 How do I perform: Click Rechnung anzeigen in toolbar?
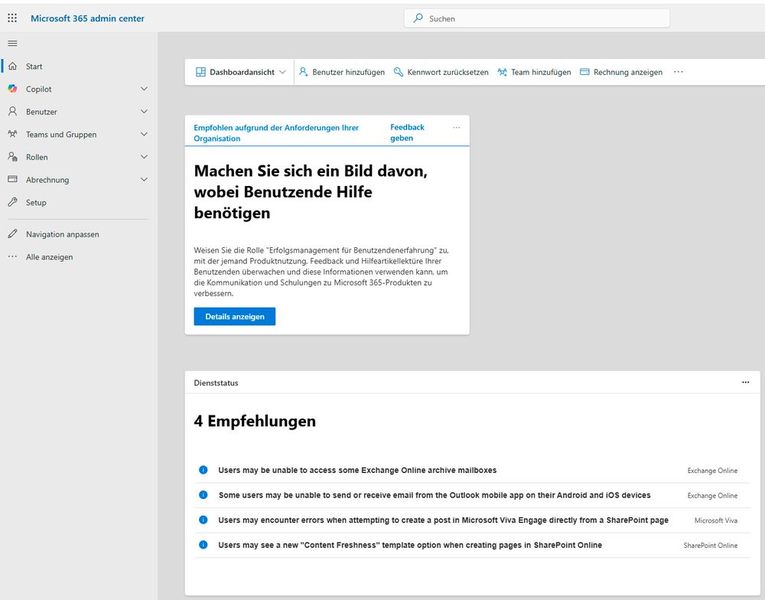(621, 72)
